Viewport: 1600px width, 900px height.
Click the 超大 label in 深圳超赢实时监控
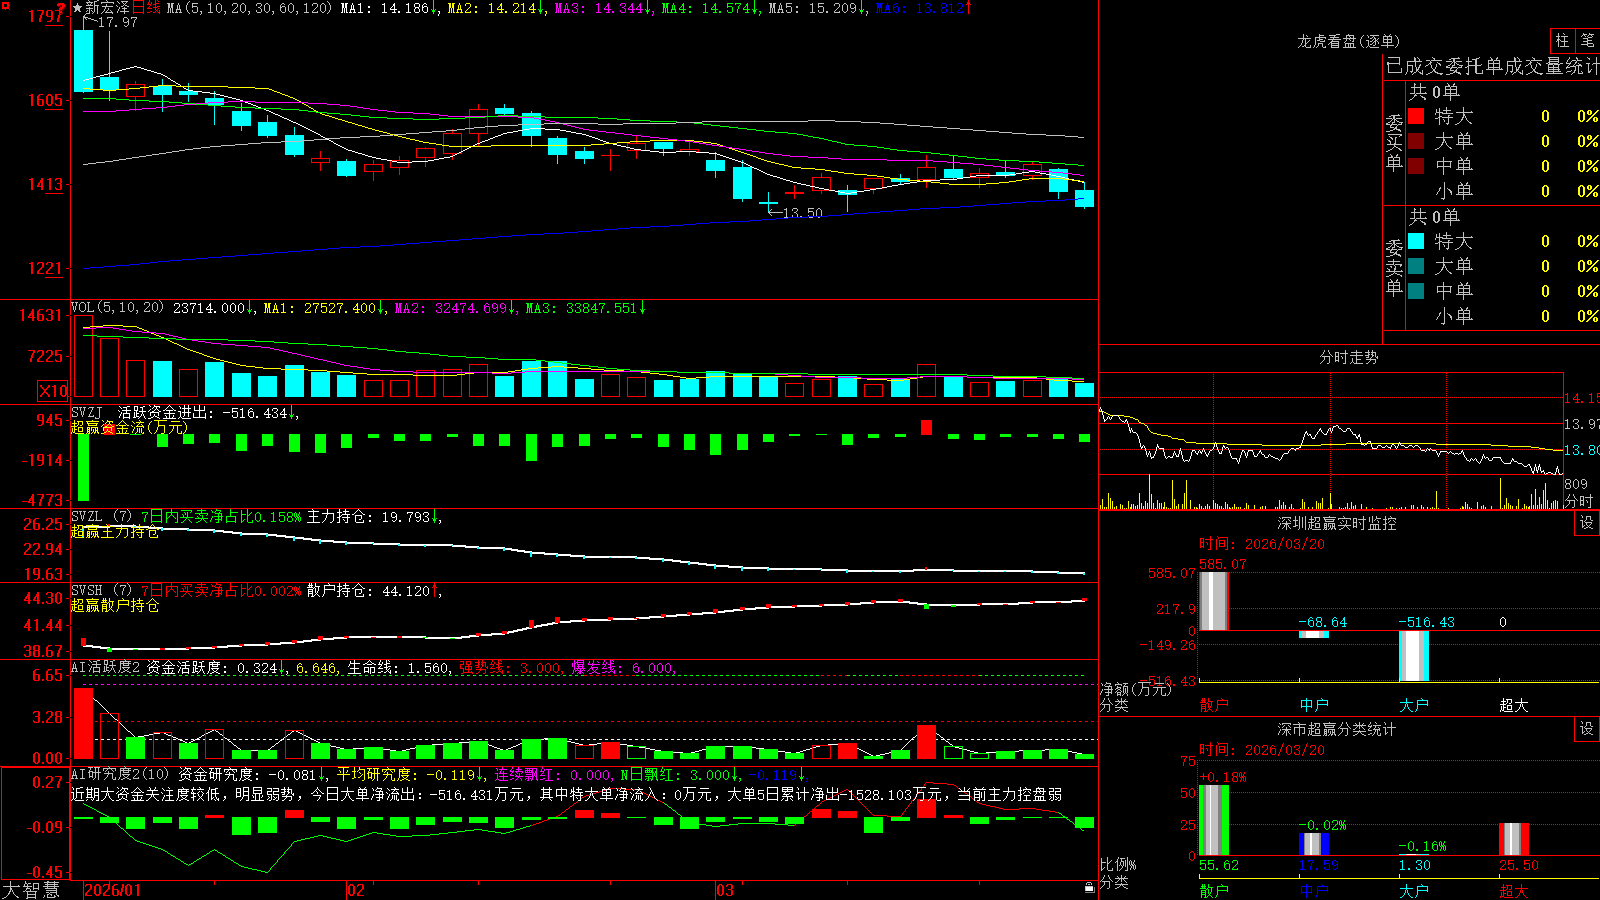click(1514, 705)
